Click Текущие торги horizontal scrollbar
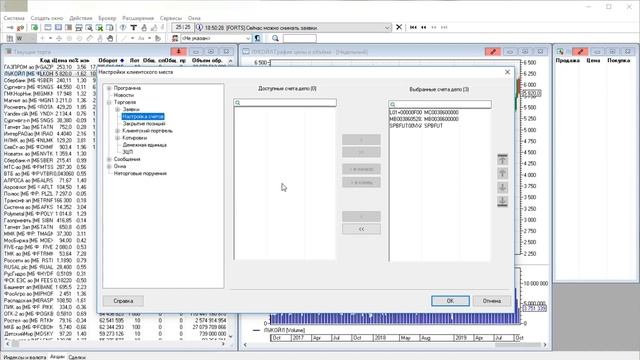 [x=116, y=344]
